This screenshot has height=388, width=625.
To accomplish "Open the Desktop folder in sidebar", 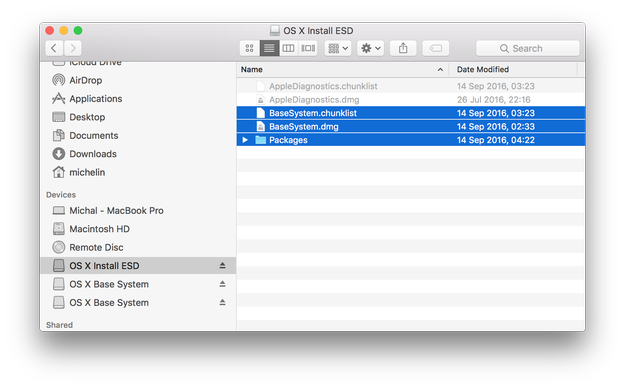I will click(138, 117).
